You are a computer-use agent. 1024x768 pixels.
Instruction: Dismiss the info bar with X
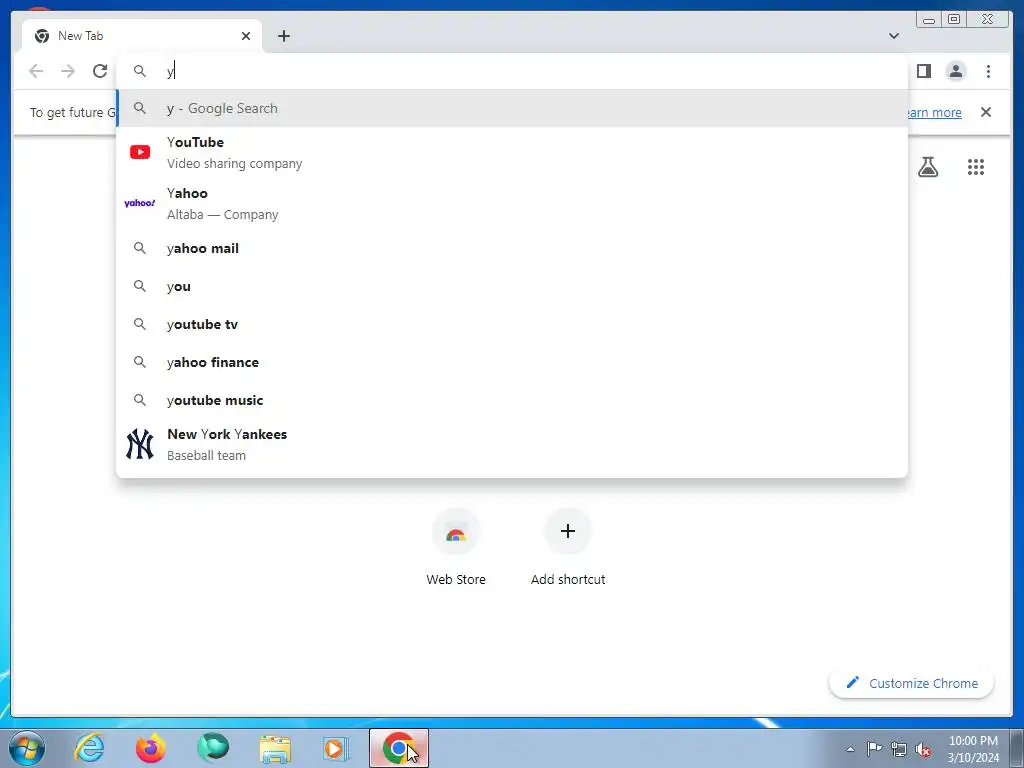point(986,112)
